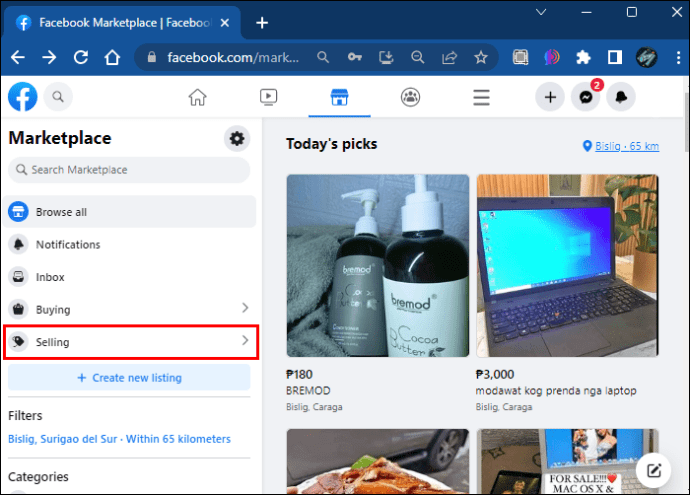The width and height of the screenshot is (690, 495).
Task: Go to Facebook Home feed icon
Action: click(198, 97)
